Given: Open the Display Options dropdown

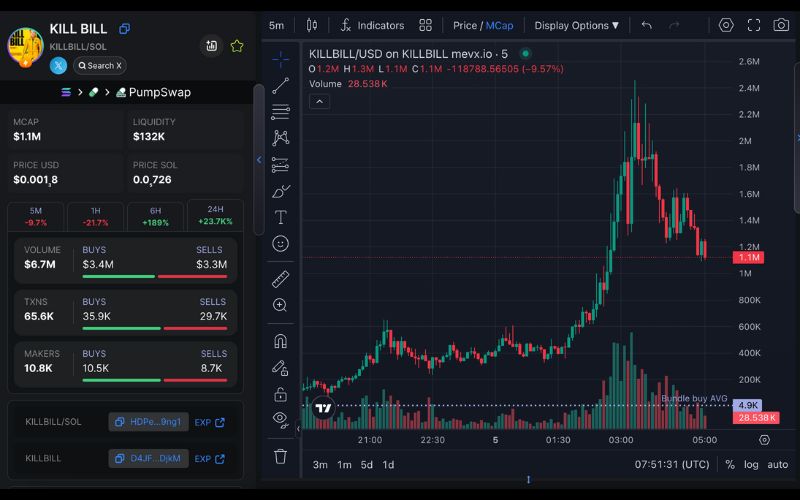Looking at the screenshot, I should coord(577,26).
